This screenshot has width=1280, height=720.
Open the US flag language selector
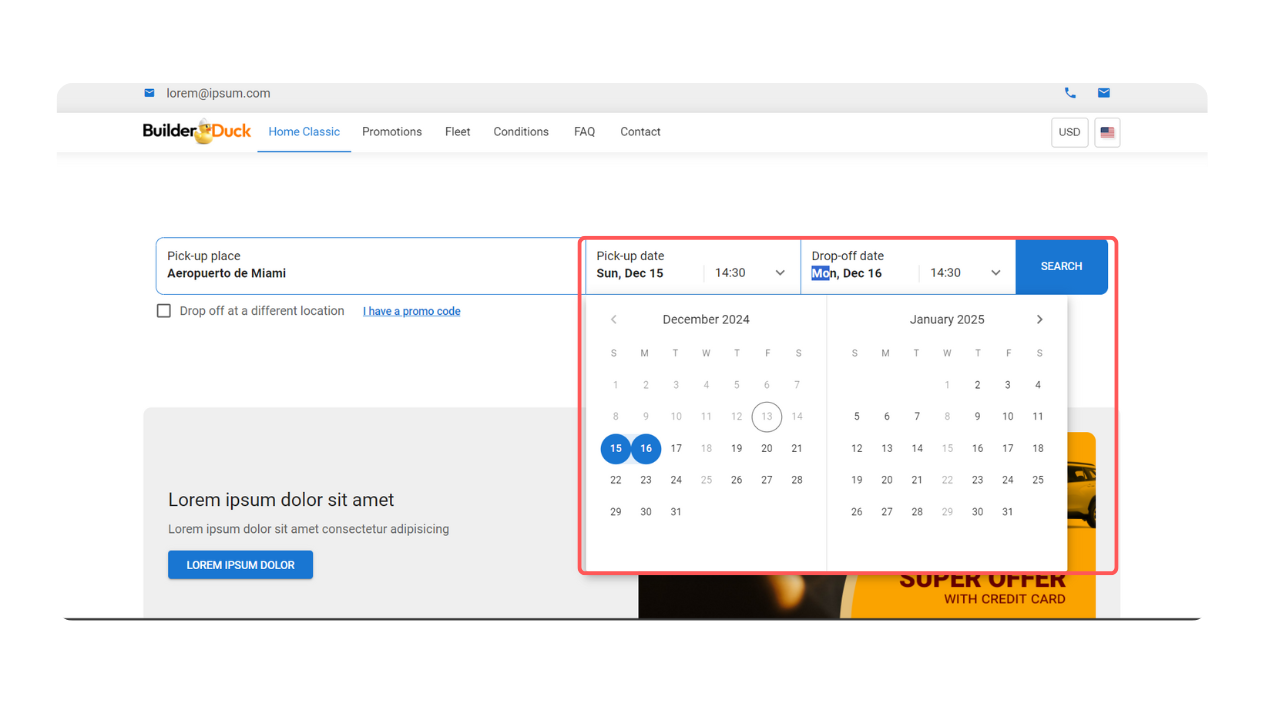(1107, 132)
